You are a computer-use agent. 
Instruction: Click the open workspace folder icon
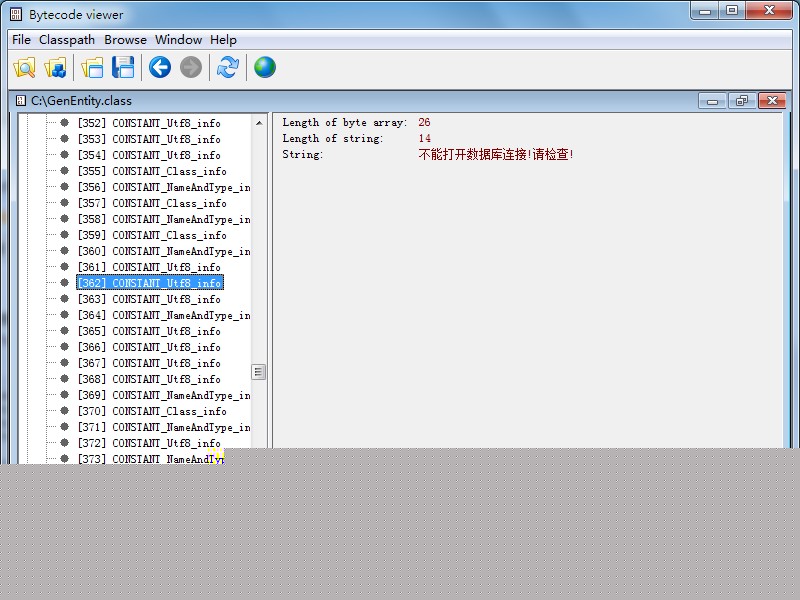click(x=92, y=67)
